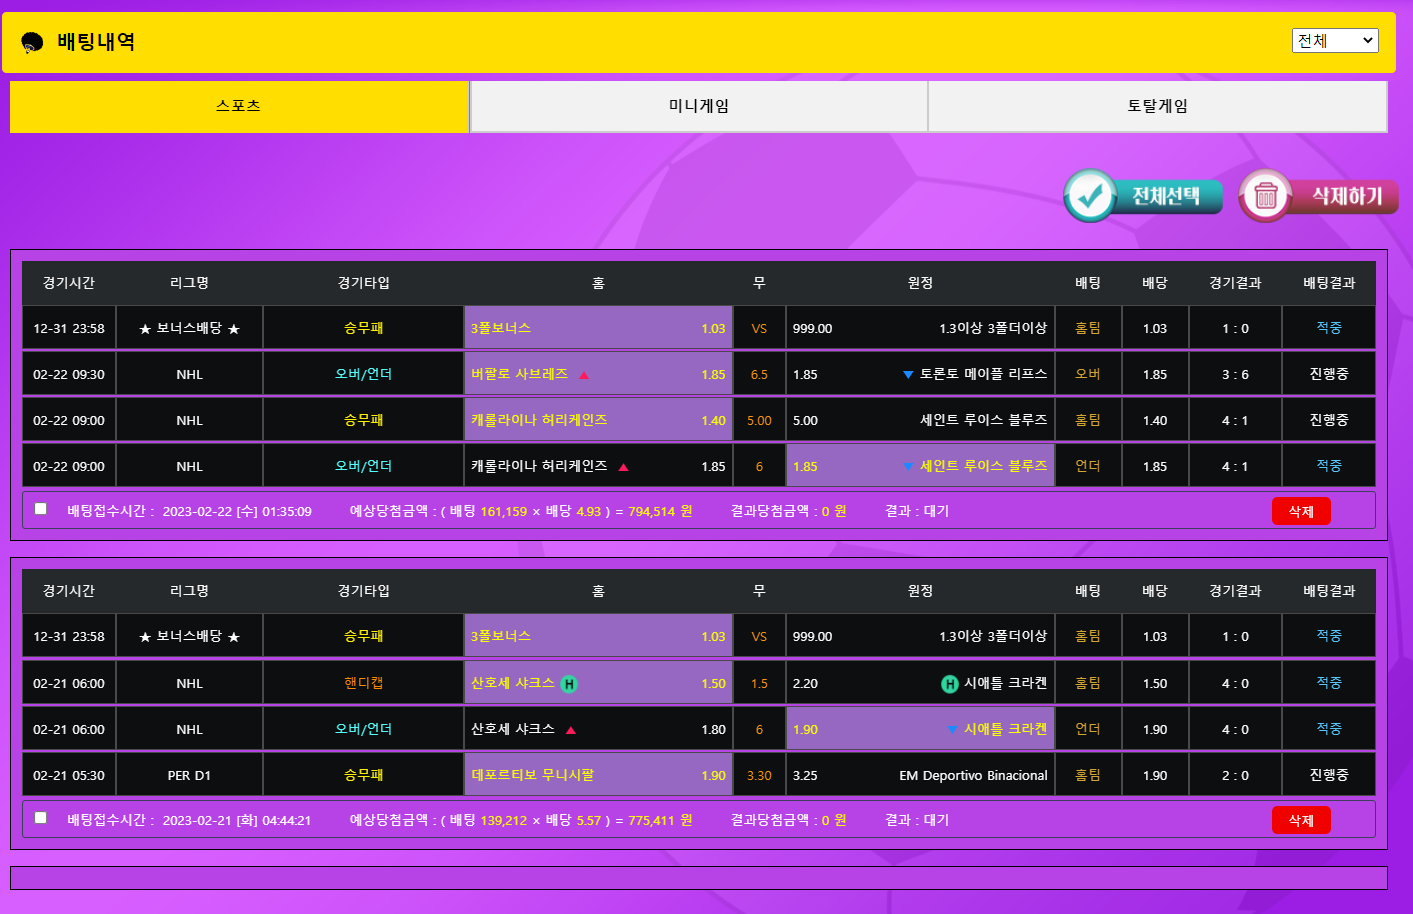Click the highlighted 세인트 루이스 블루즈 1.85 cell
This screenshot has width=1413, height=914.
click(920, 466)
